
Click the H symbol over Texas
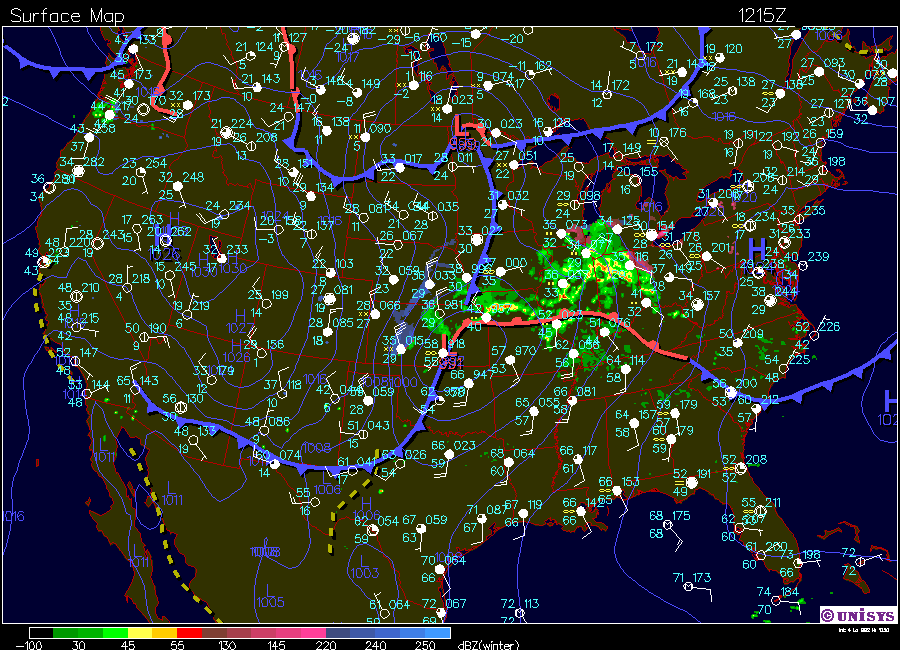pos(366,503)
